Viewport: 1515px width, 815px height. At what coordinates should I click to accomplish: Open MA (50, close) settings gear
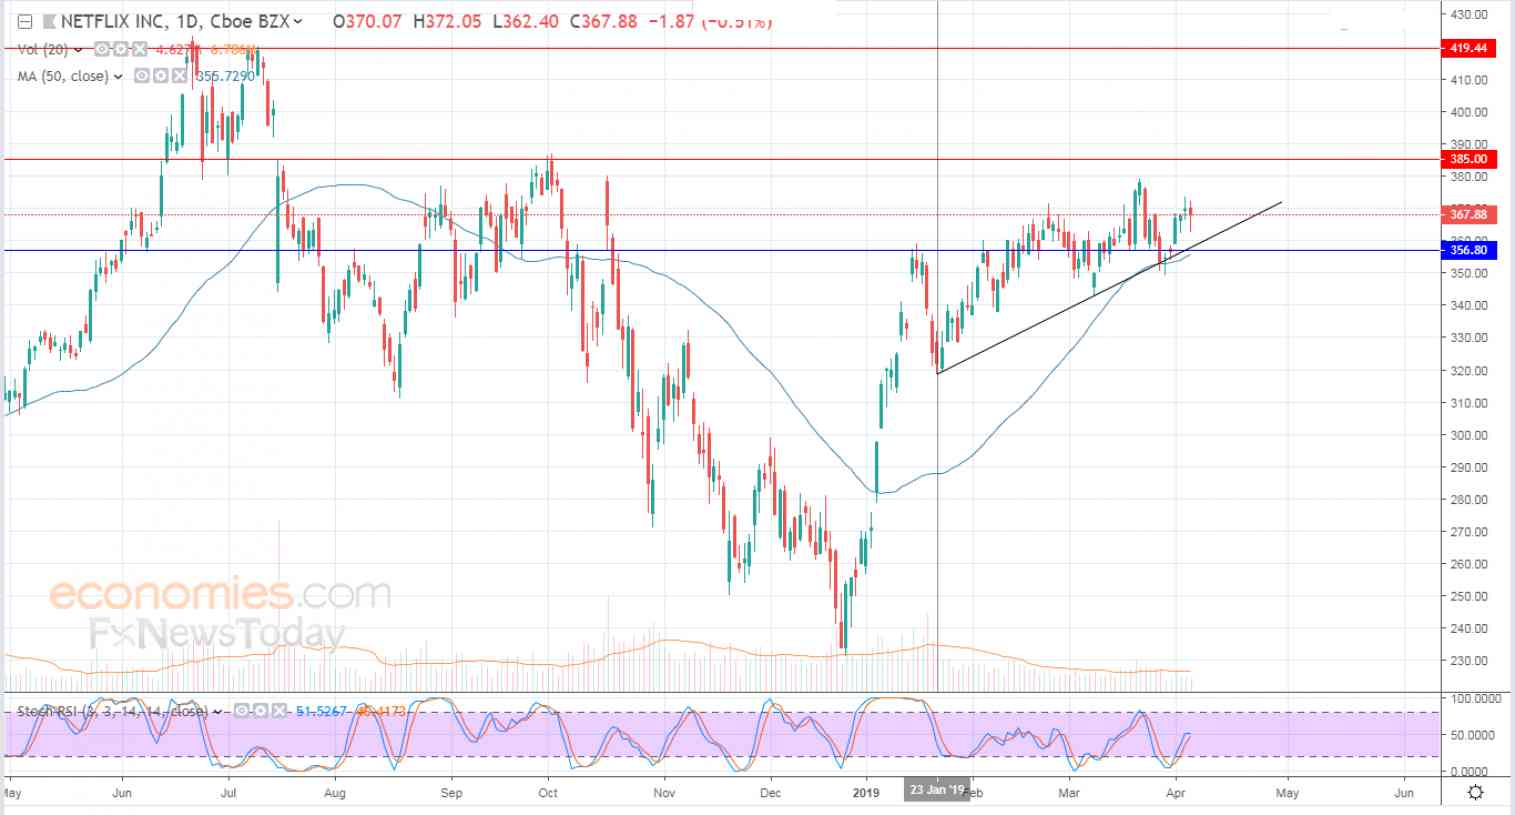pyautogui.click(x=161, y=76)
